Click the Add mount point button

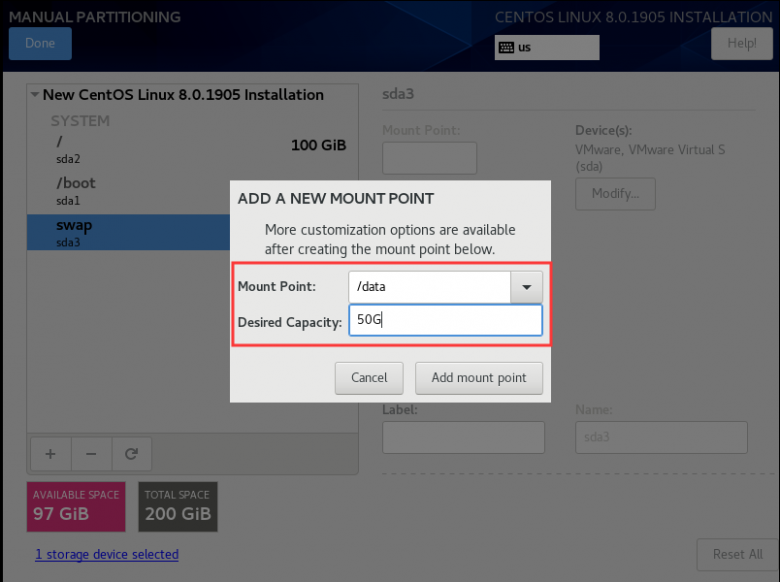[x=479, y=378]
